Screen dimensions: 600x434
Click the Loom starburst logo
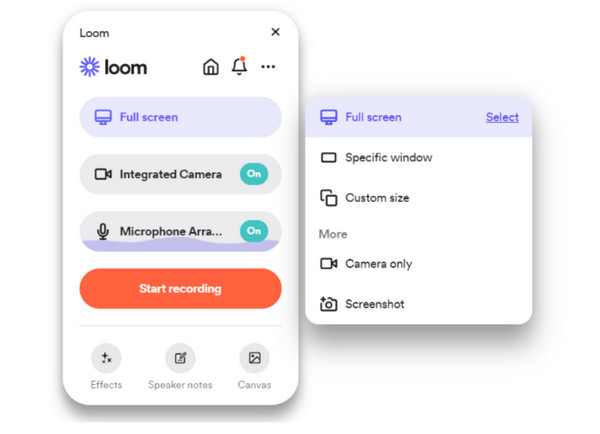click(x=90, y=67)
